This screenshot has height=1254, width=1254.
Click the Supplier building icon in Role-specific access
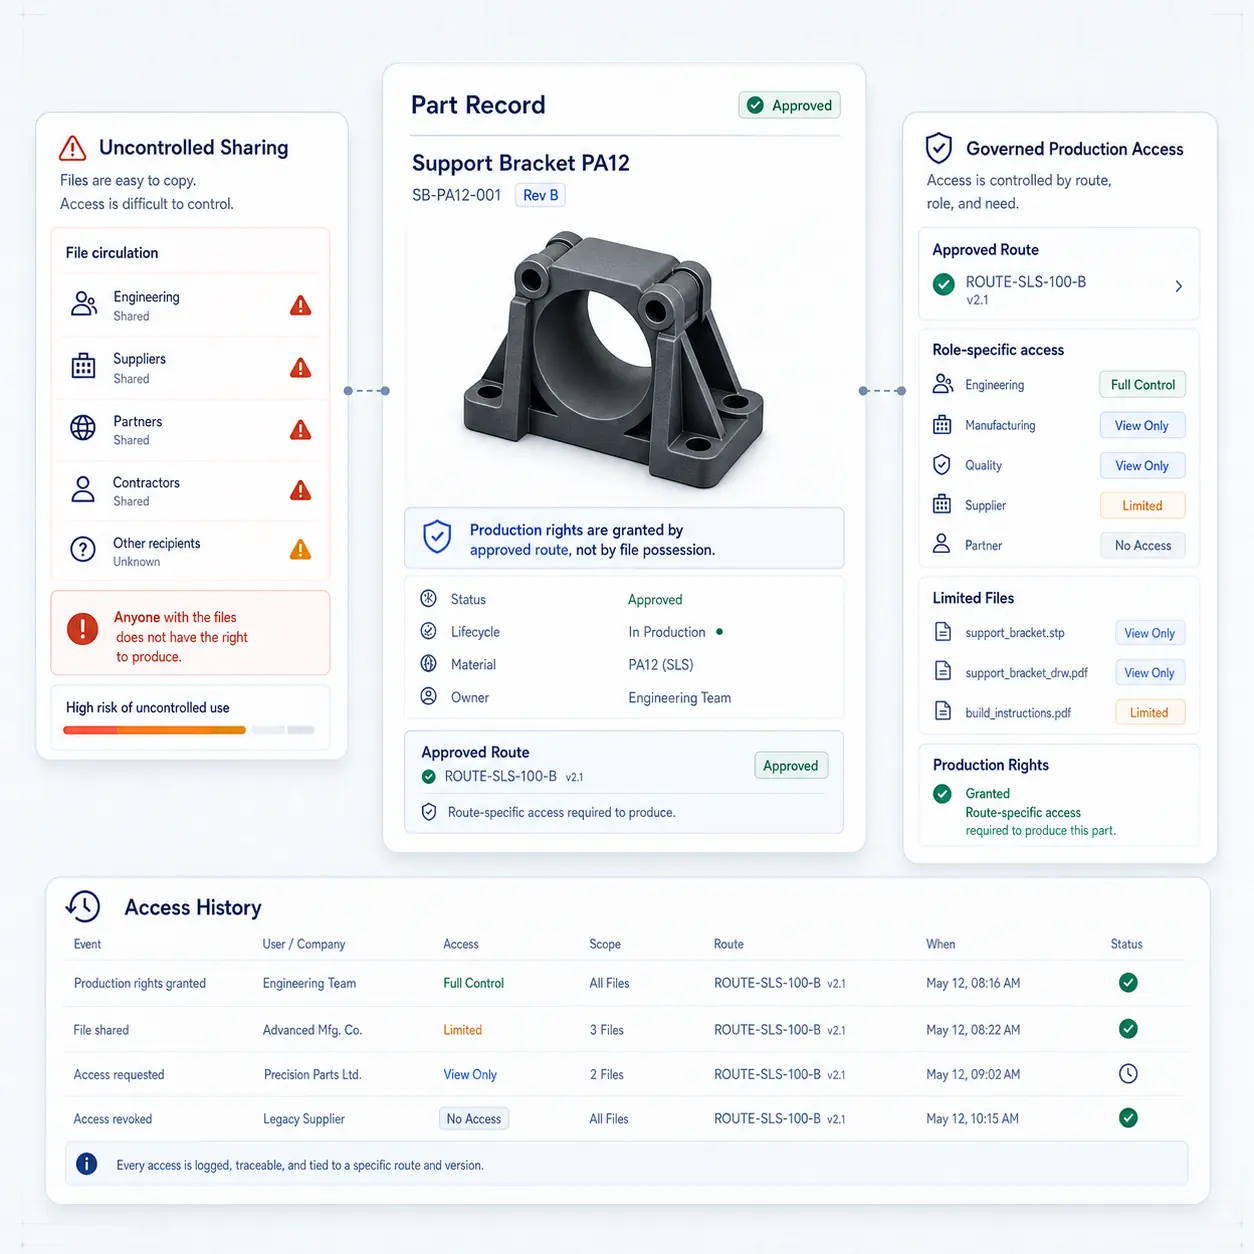click(942, 504)
